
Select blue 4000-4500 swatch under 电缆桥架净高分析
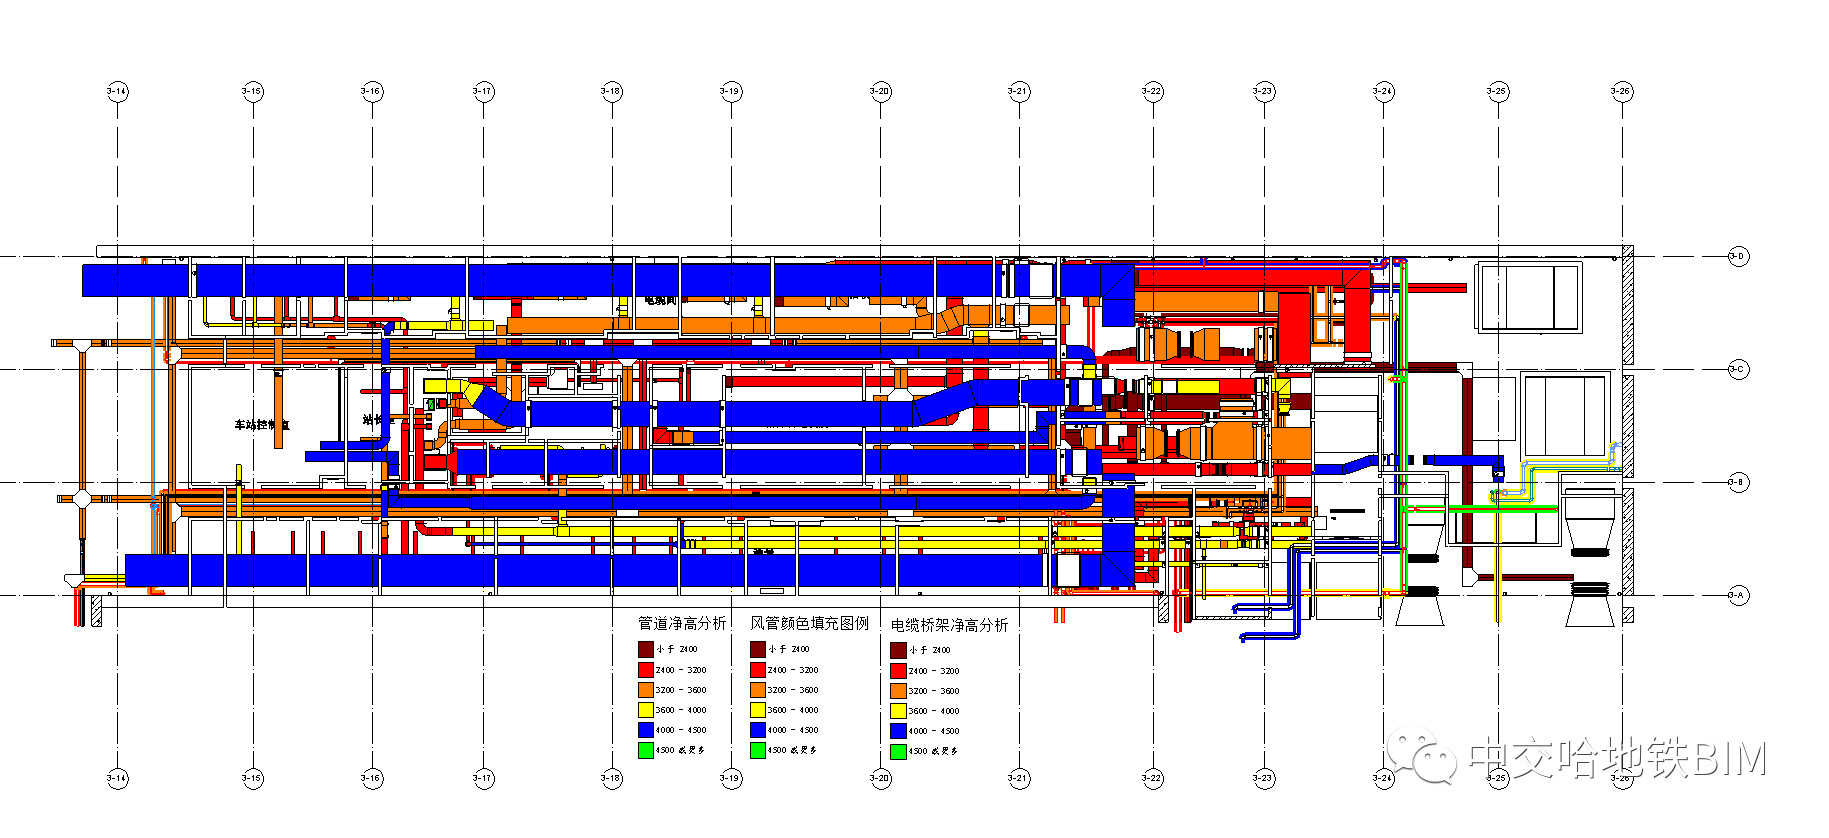coord(899,731)
